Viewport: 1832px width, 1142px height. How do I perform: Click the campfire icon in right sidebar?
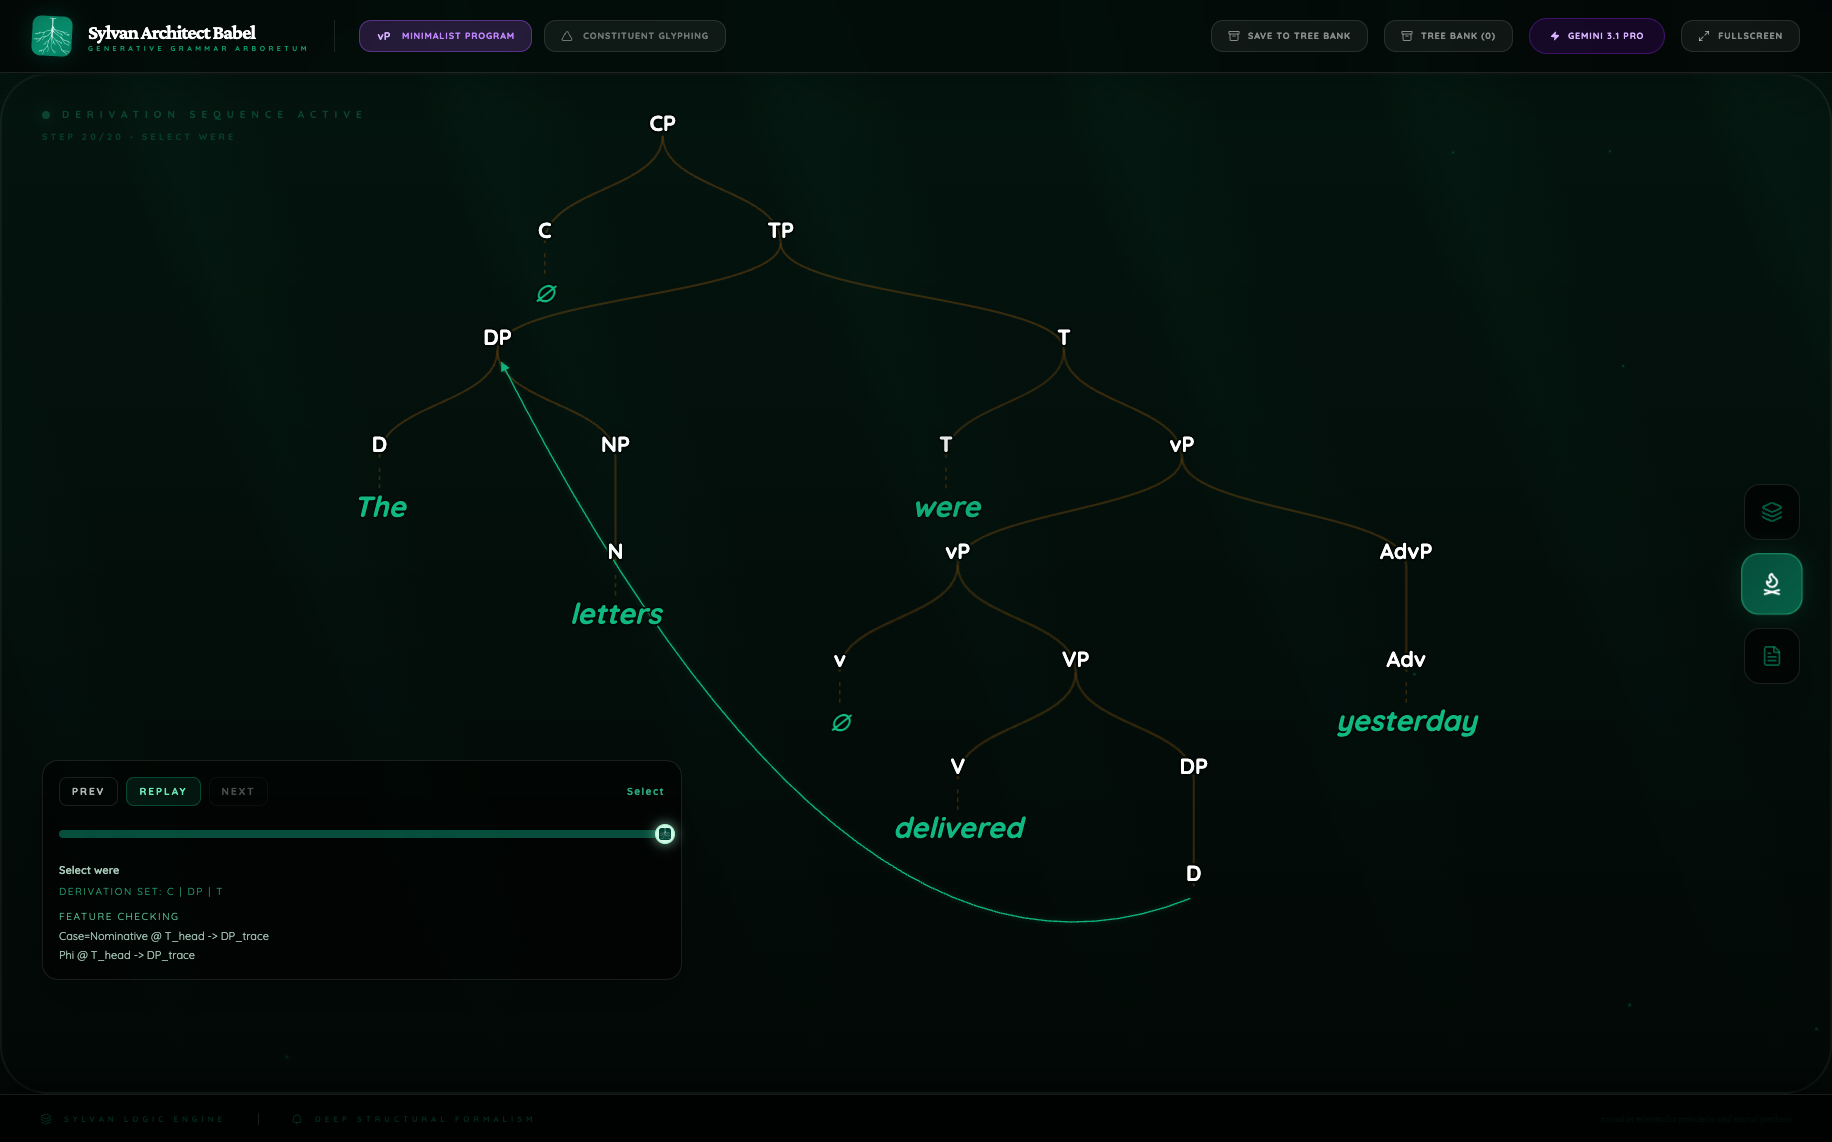tap(1771, 584)
